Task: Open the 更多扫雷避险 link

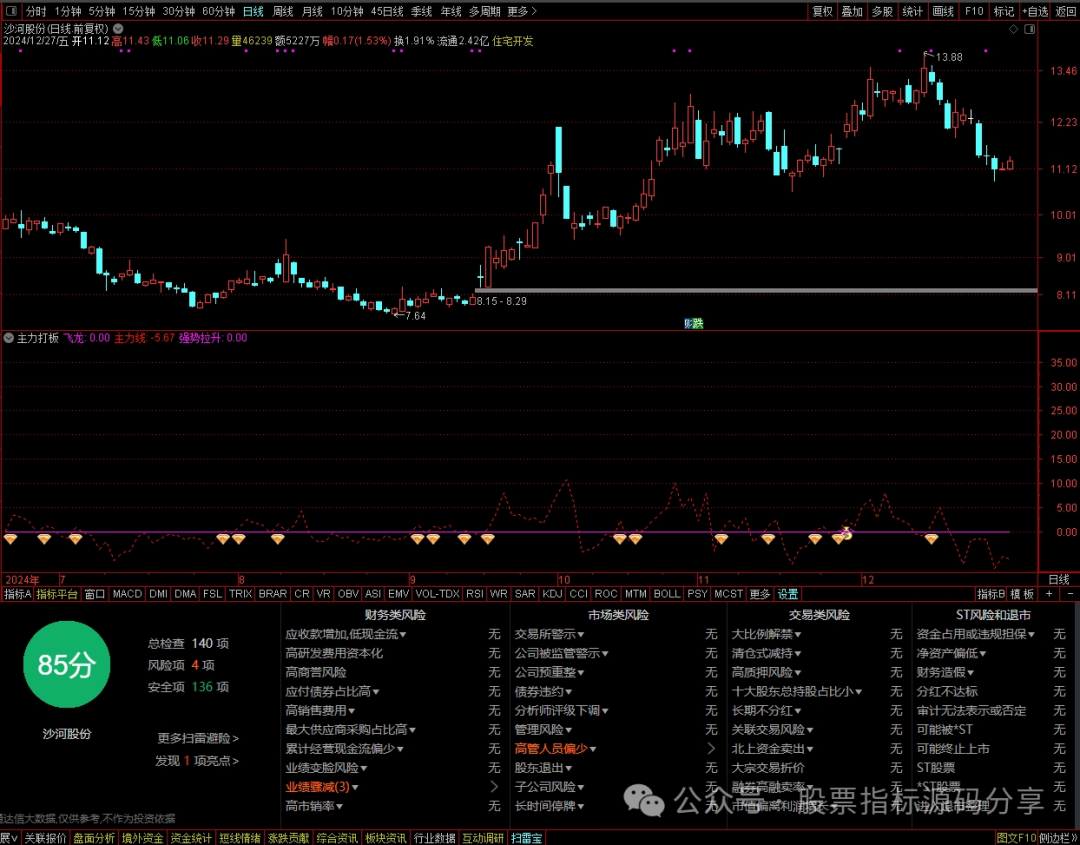Action: click(x=198, y=738)
